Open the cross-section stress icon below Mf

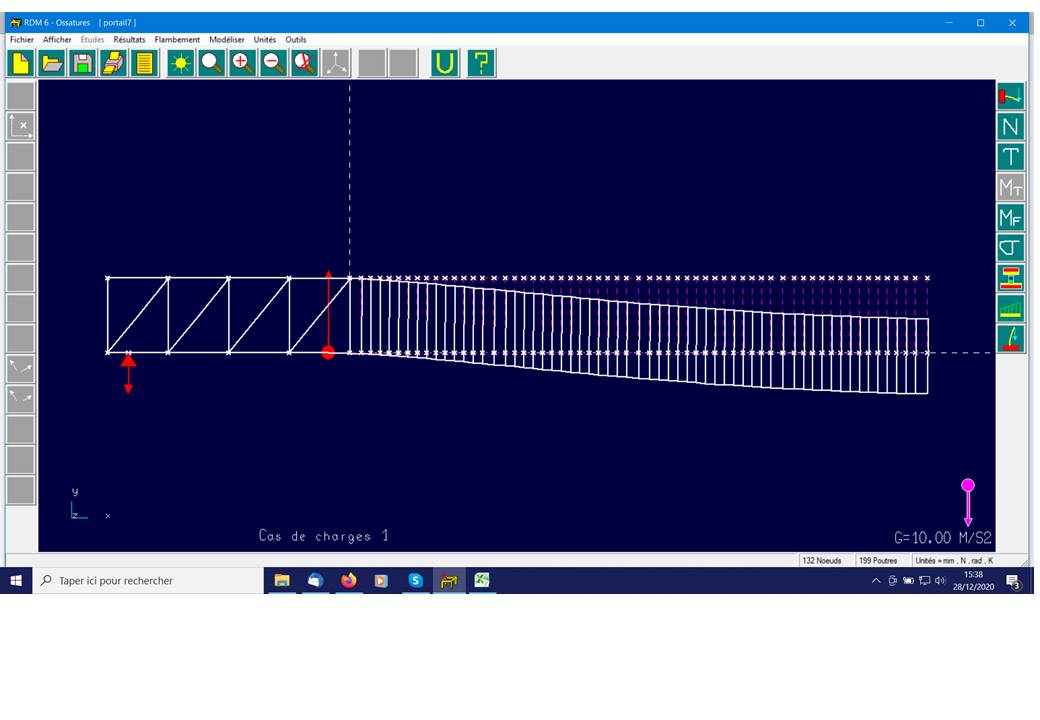(x=1010, y=248)
